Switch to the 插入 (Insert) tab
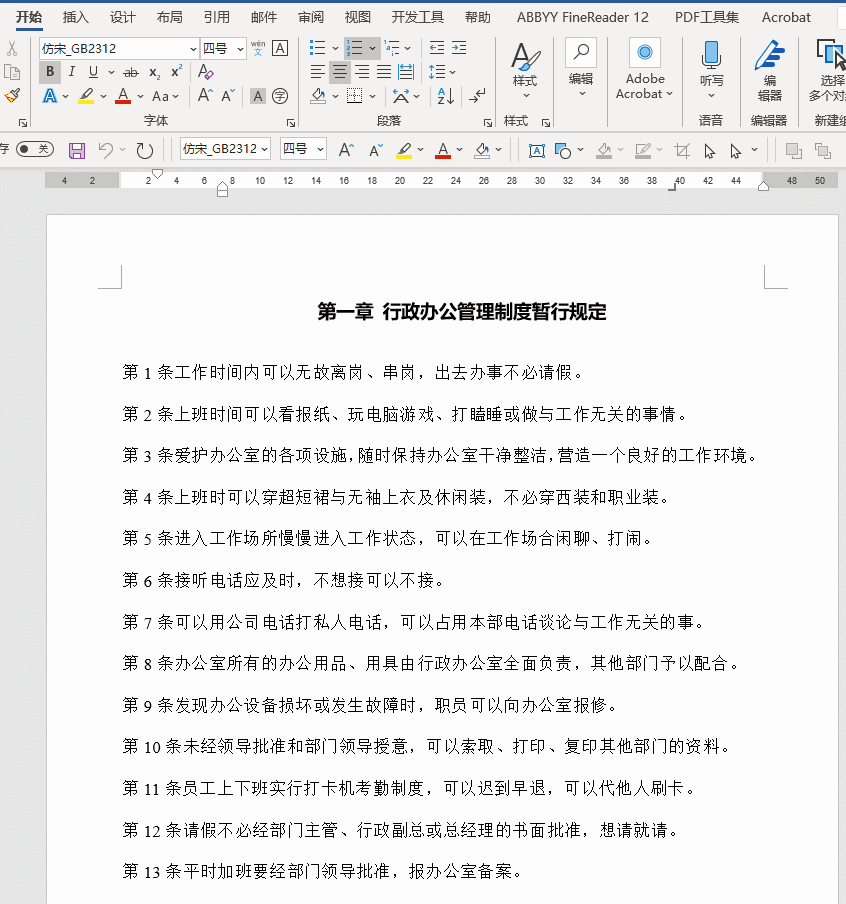Image resolution: width=846 pixels, height=904 pixels. (75, 17)
